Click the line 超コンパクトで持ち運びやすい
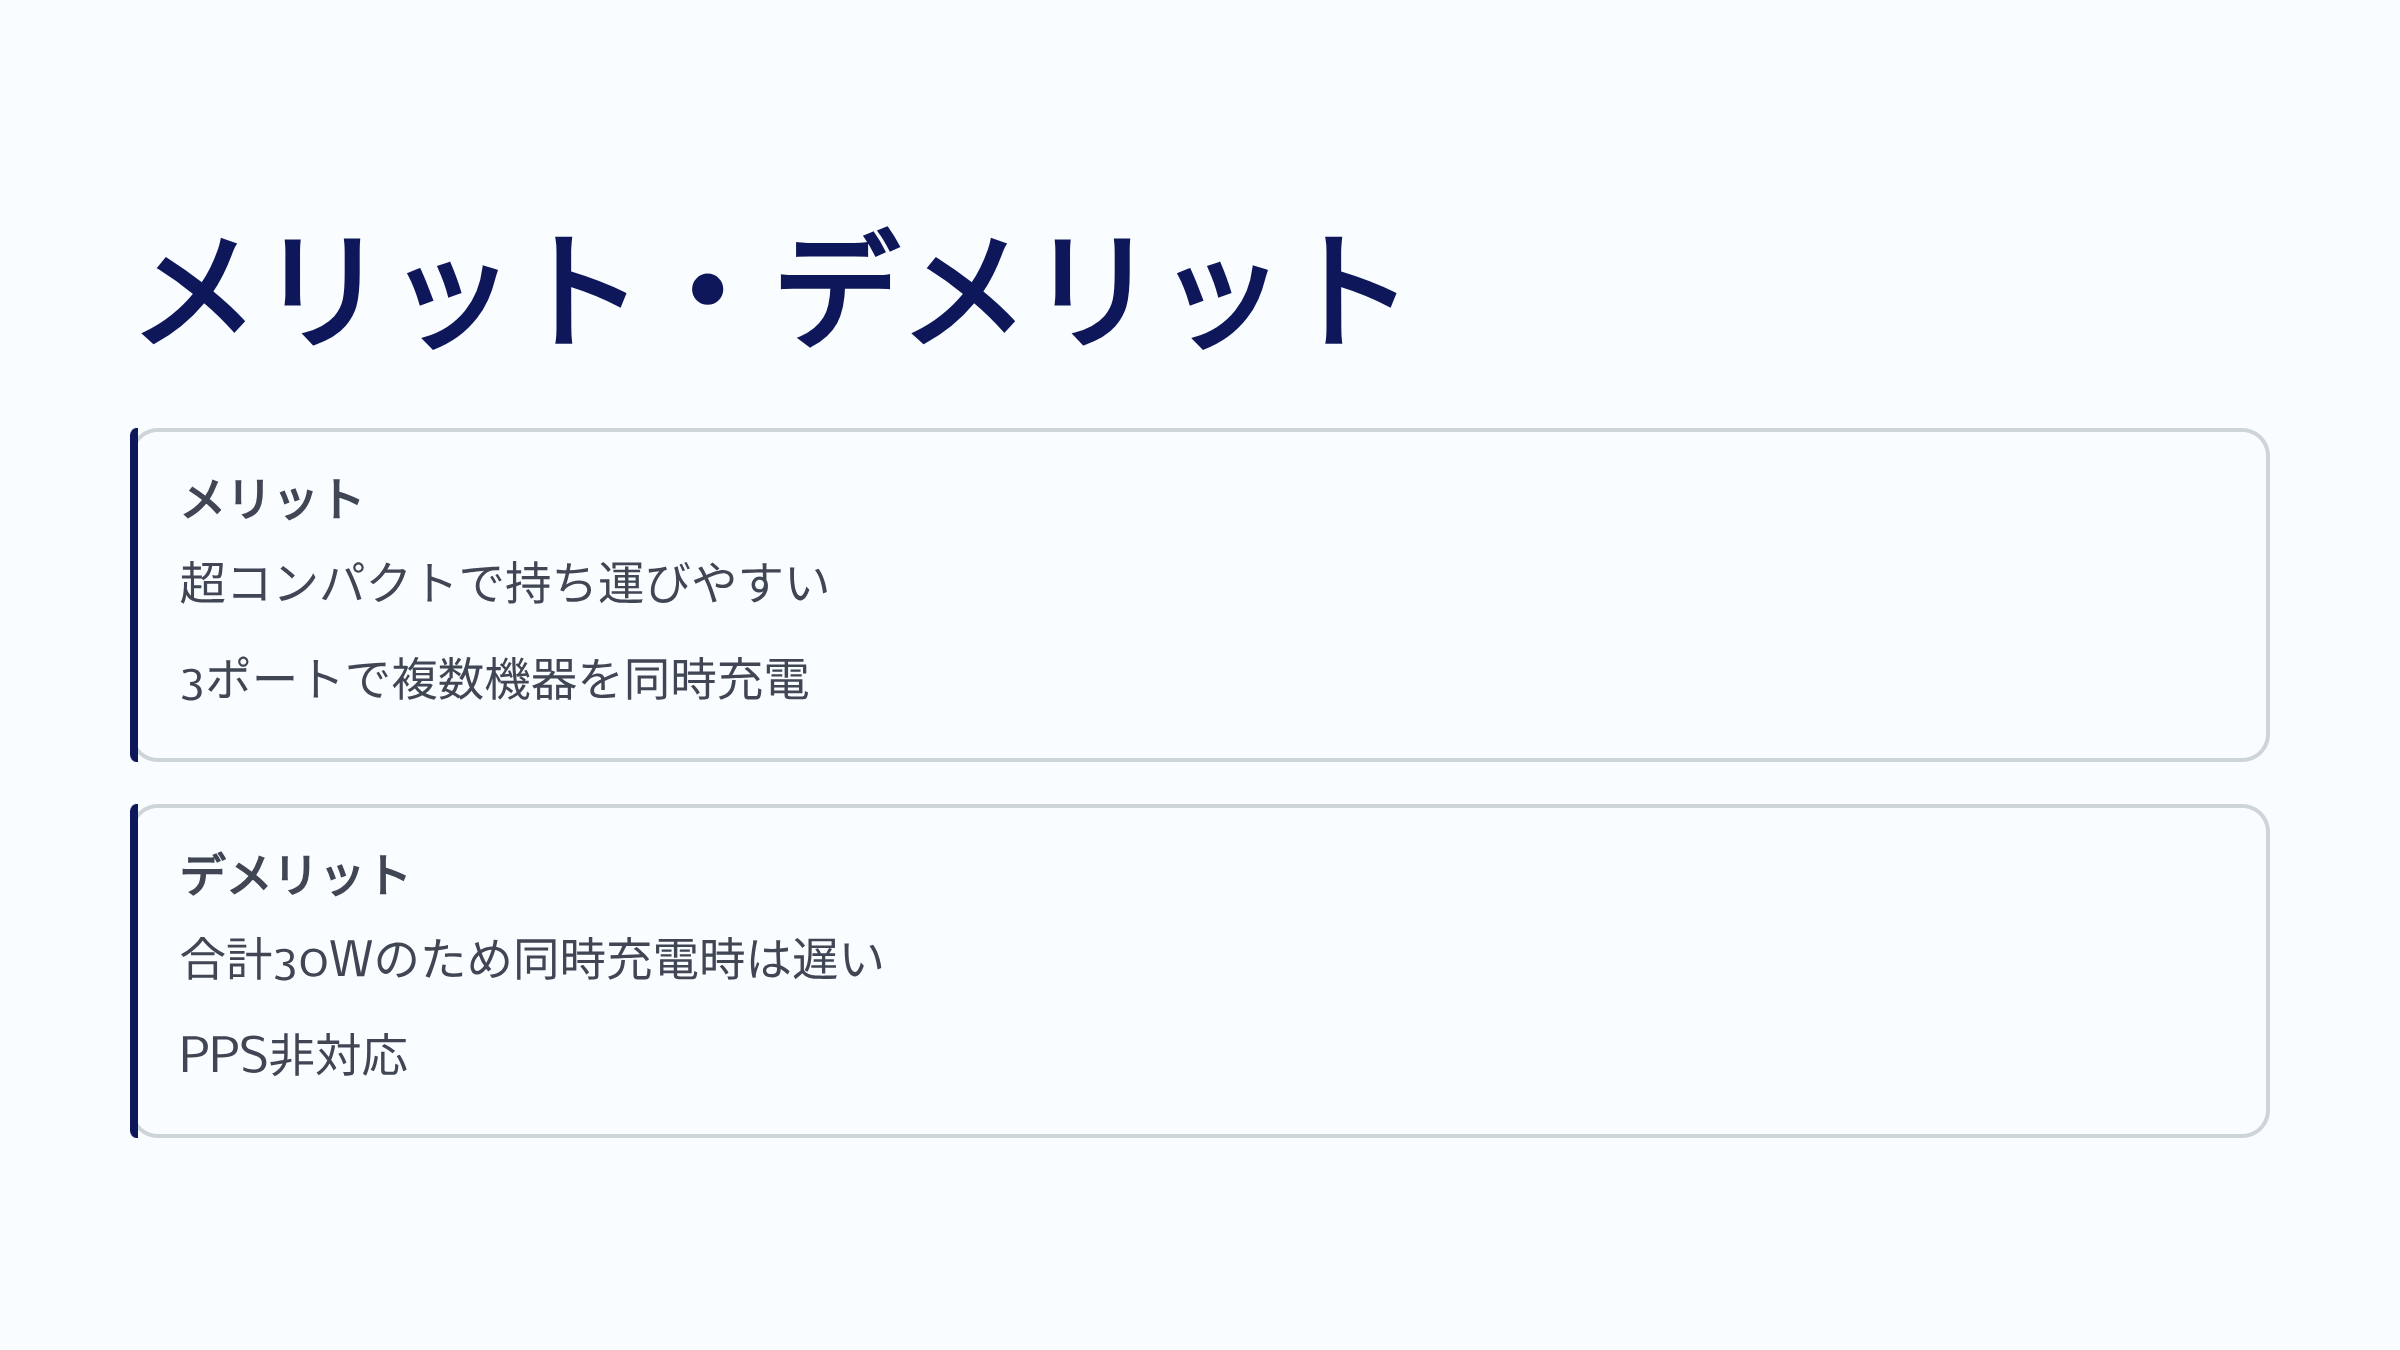 click(x=505, y=583)
